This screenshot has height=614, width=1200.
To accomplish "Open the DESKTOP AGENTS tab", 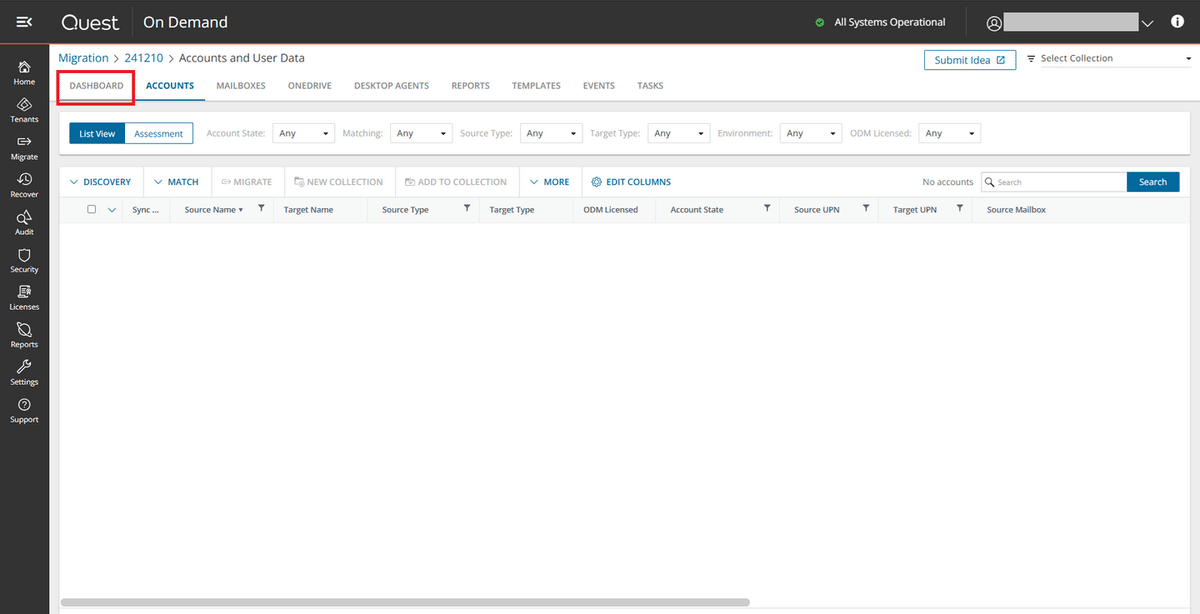I will (391, 86).
